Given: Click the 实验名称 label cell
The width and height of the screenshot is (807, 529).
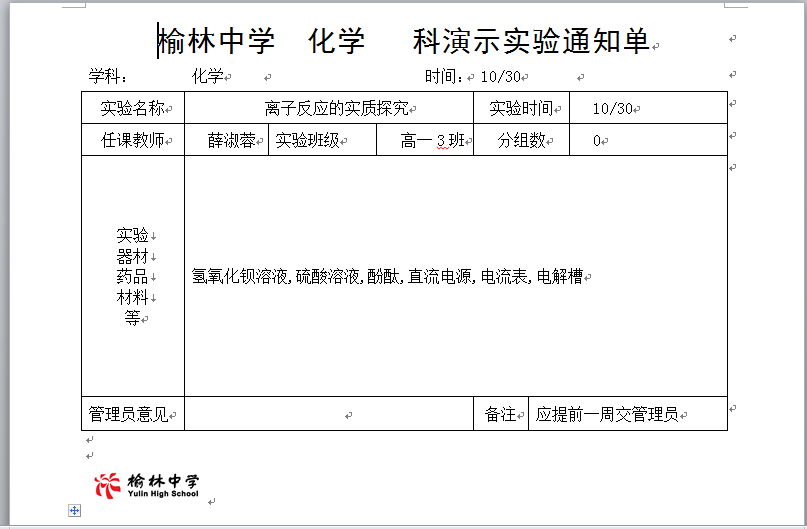Looking at the screenshot, I should (132, 109).
